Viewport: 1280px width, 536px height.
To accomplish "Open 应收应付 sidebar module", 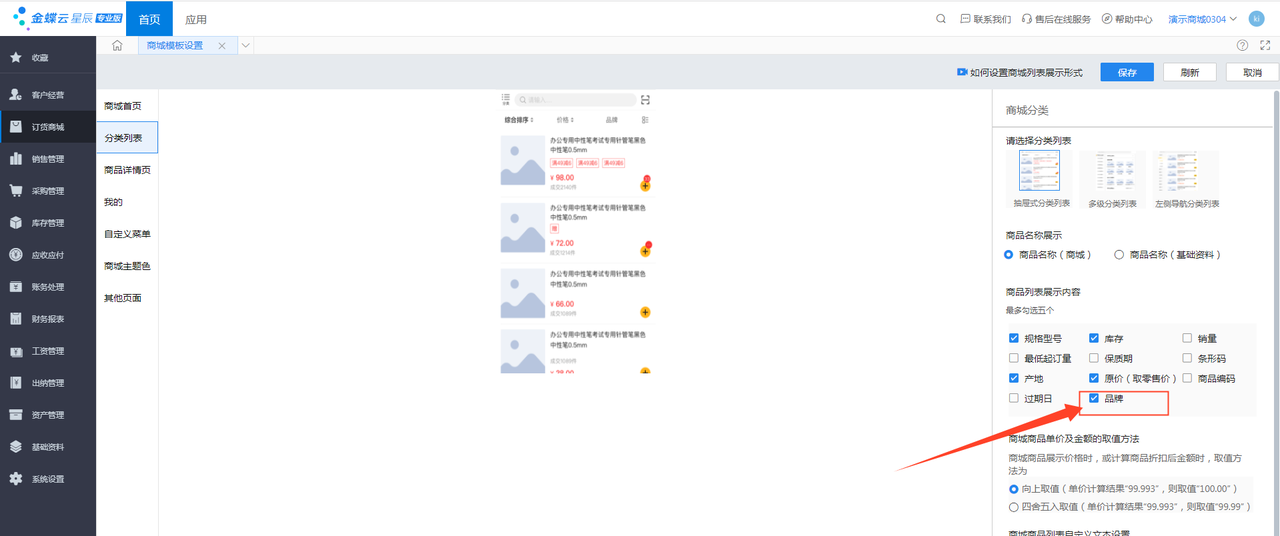I will (48, 255).
